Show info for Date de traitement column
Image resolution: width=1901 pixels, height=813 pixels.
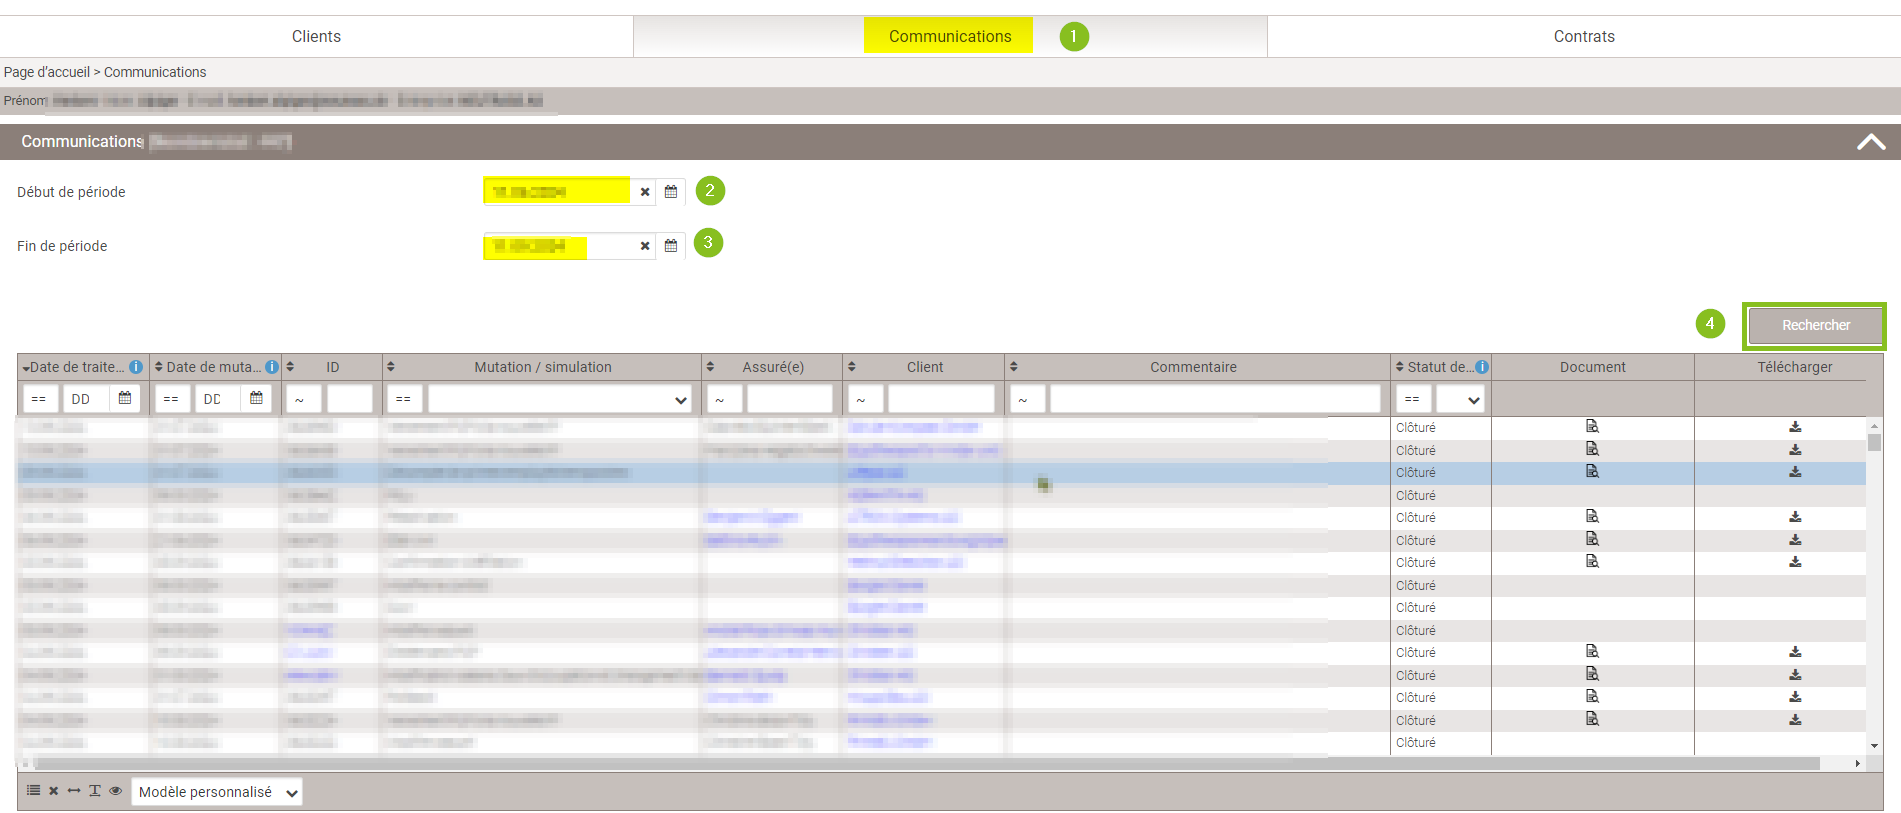136,367
